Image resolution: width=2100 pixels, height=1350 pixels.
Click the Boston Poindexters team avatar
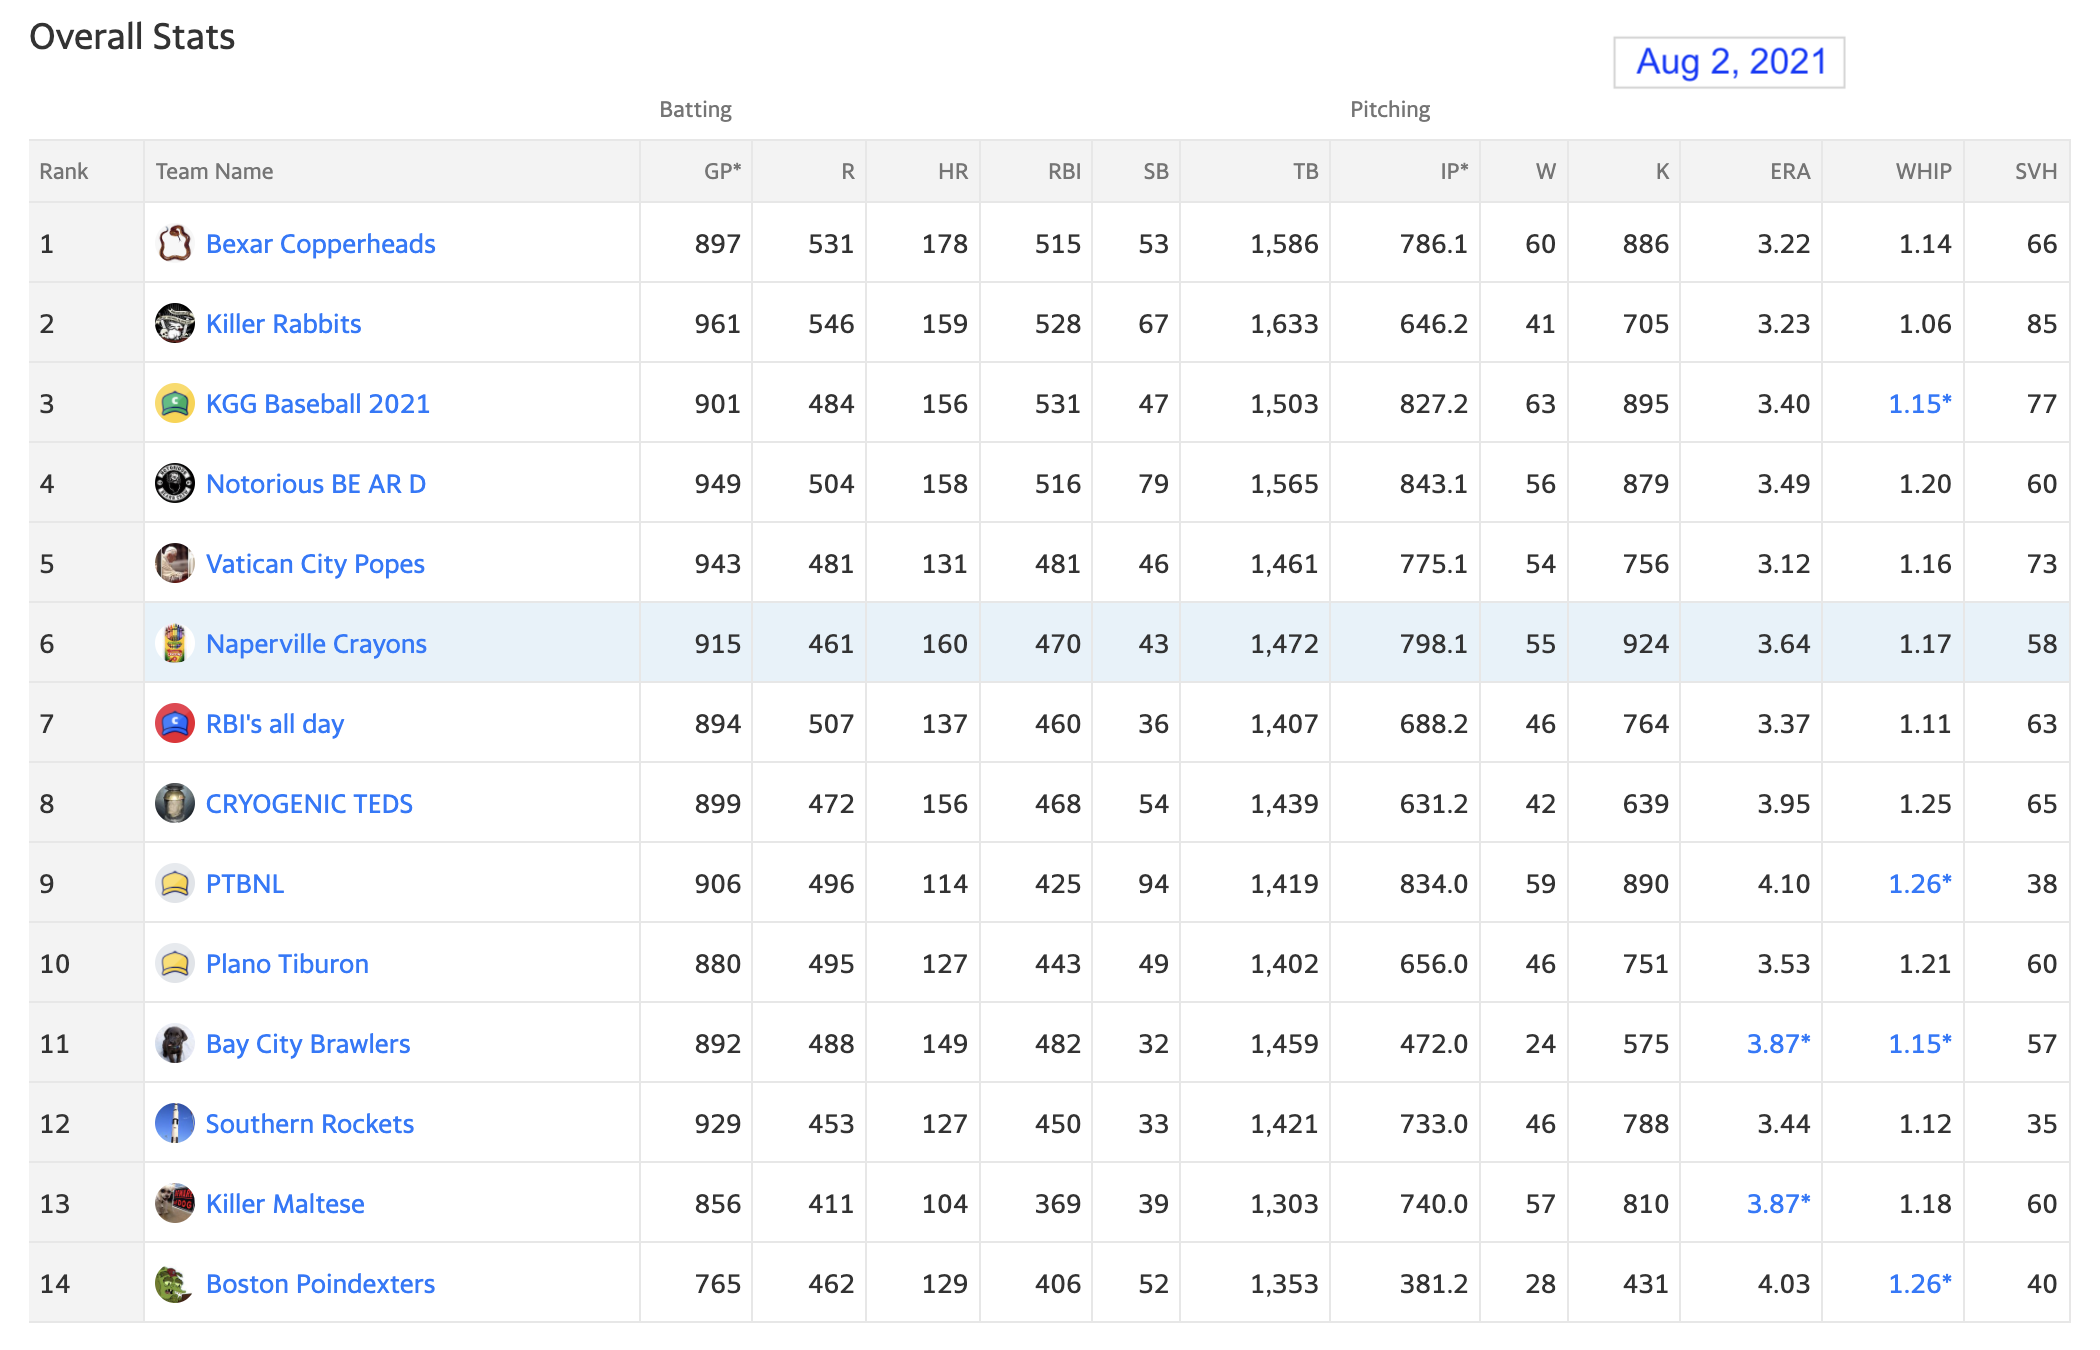pyautogui.click(x=175, y=1283)
